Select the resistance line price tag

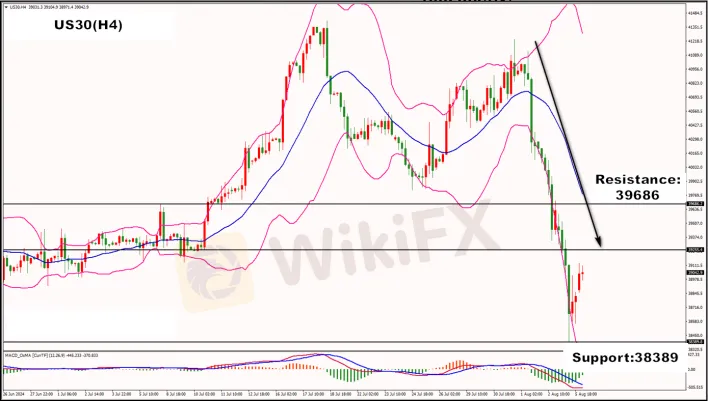coord(695,204)
